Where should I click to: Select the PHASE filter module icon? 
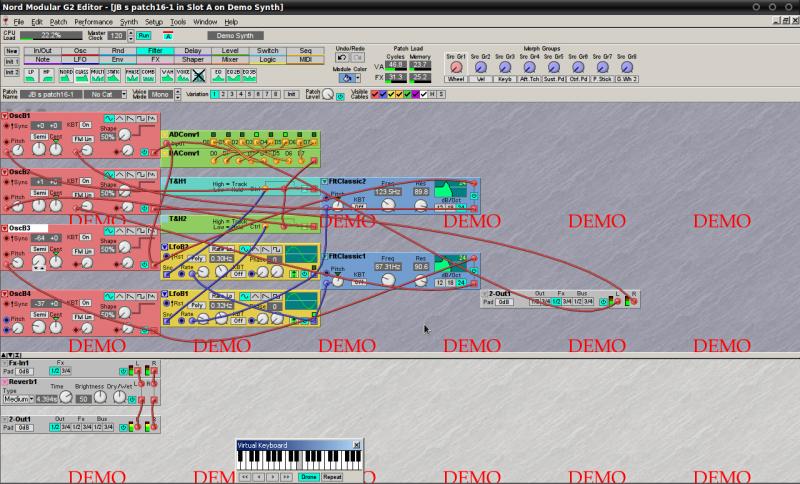pyautogui.click(x=132, y=75)
